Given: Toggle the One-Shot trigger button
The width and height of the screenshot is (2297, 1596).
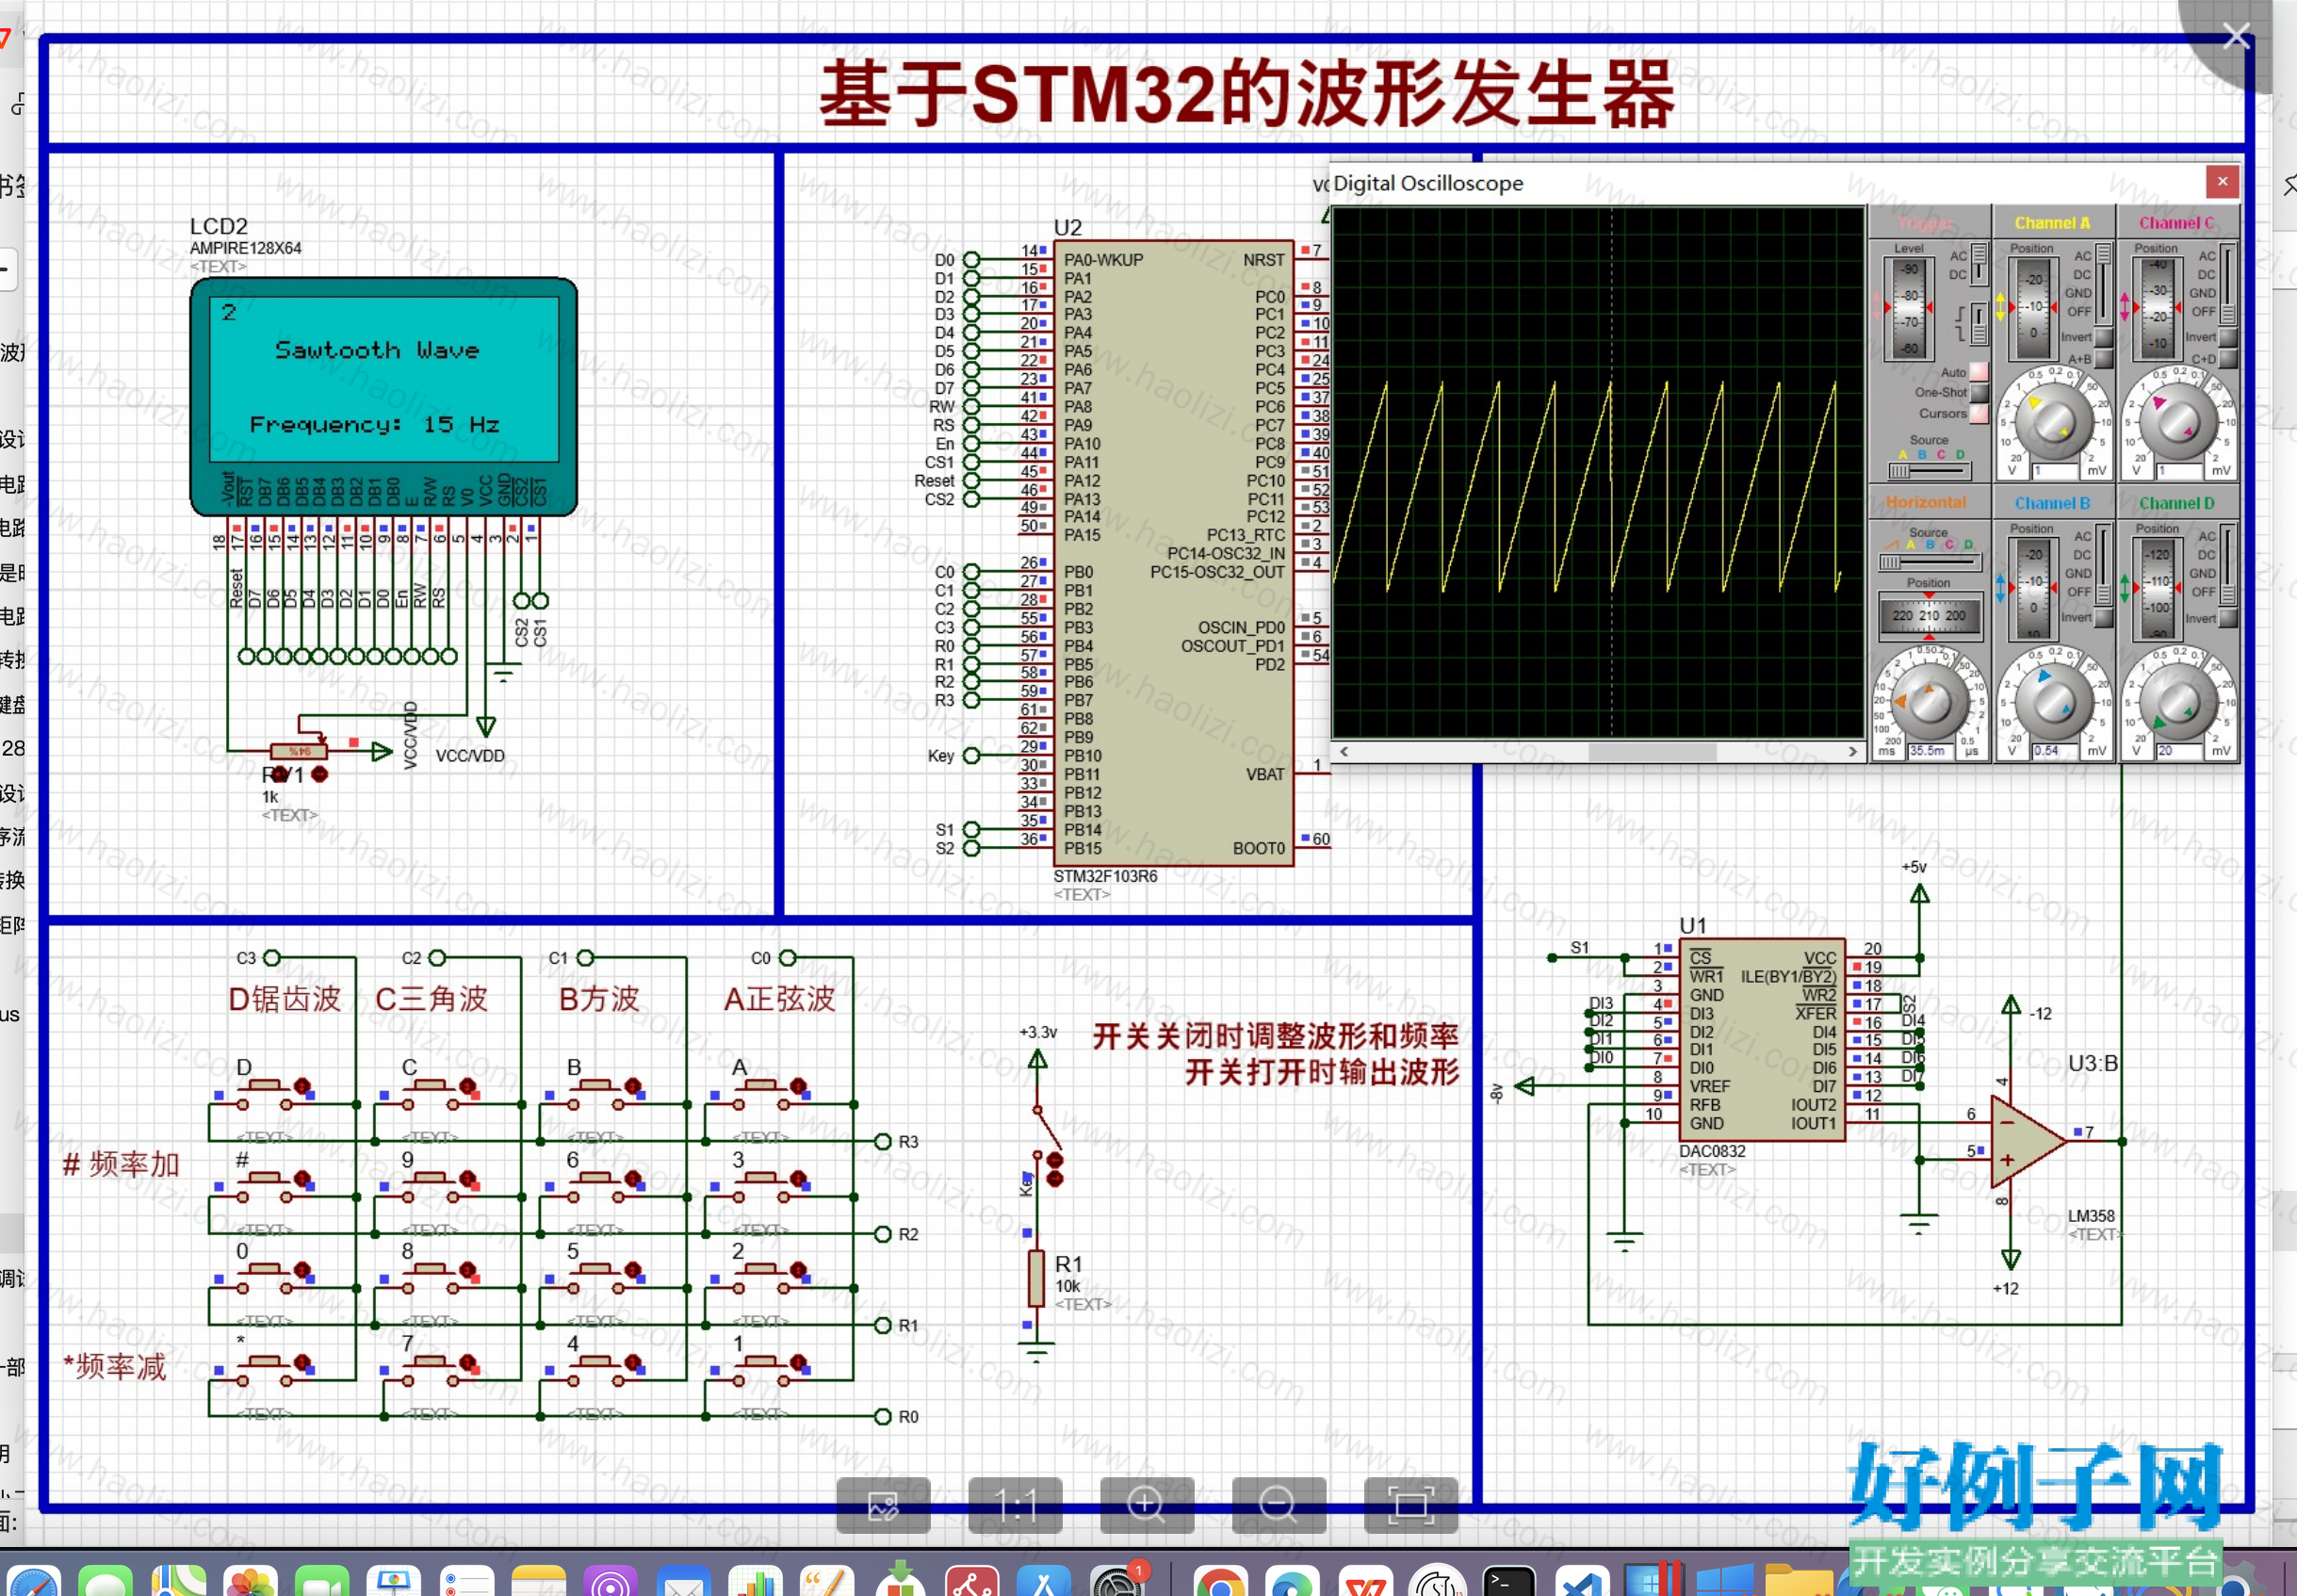Looking at the screenshot, I should coord(1978,393).
